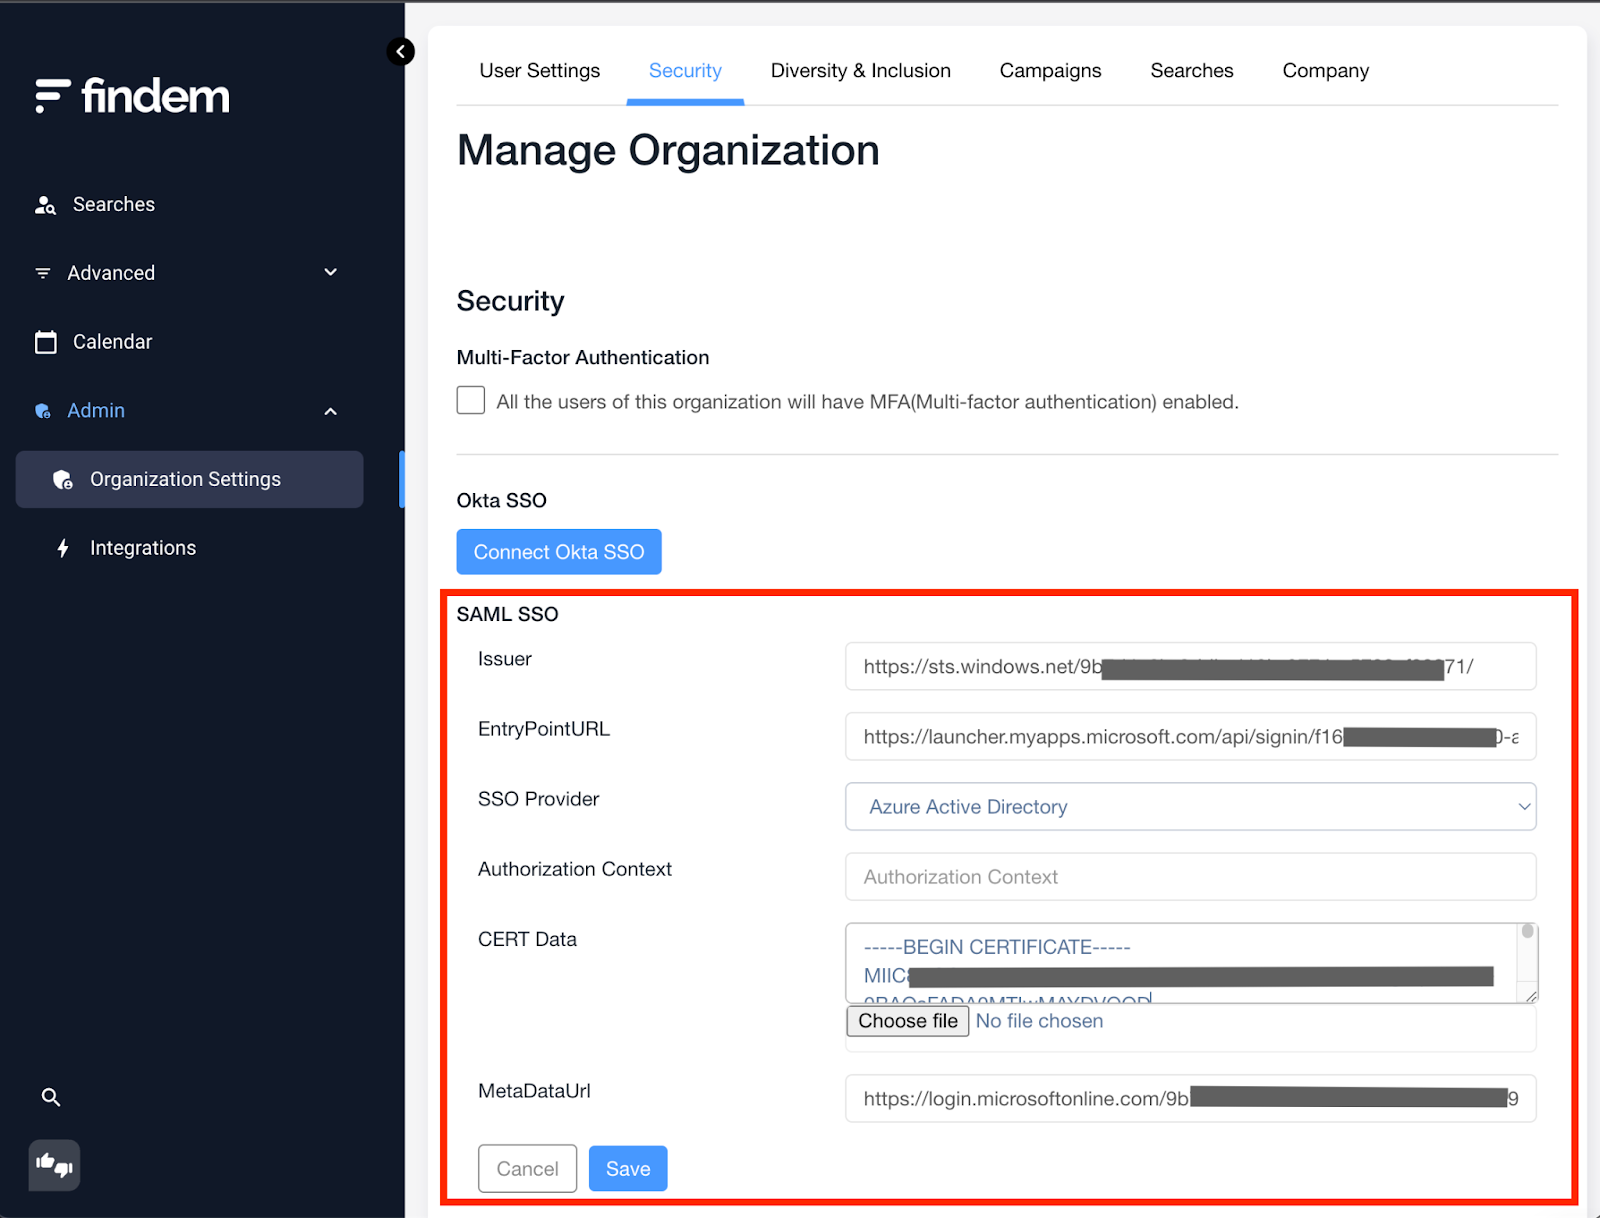
Task: Open the Campaigns tab
Action: point(1050,71)
